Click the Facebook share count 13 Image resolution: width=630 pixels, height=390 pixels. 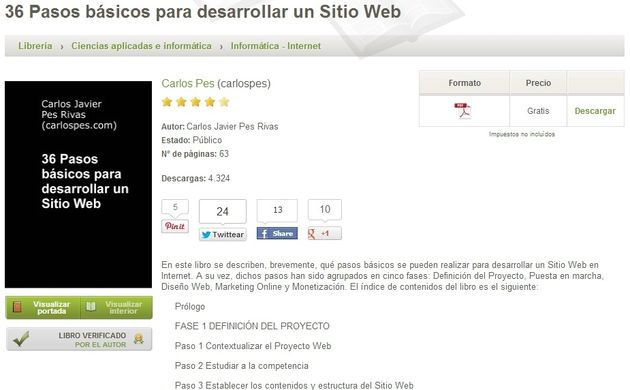[x=277, y=210]
